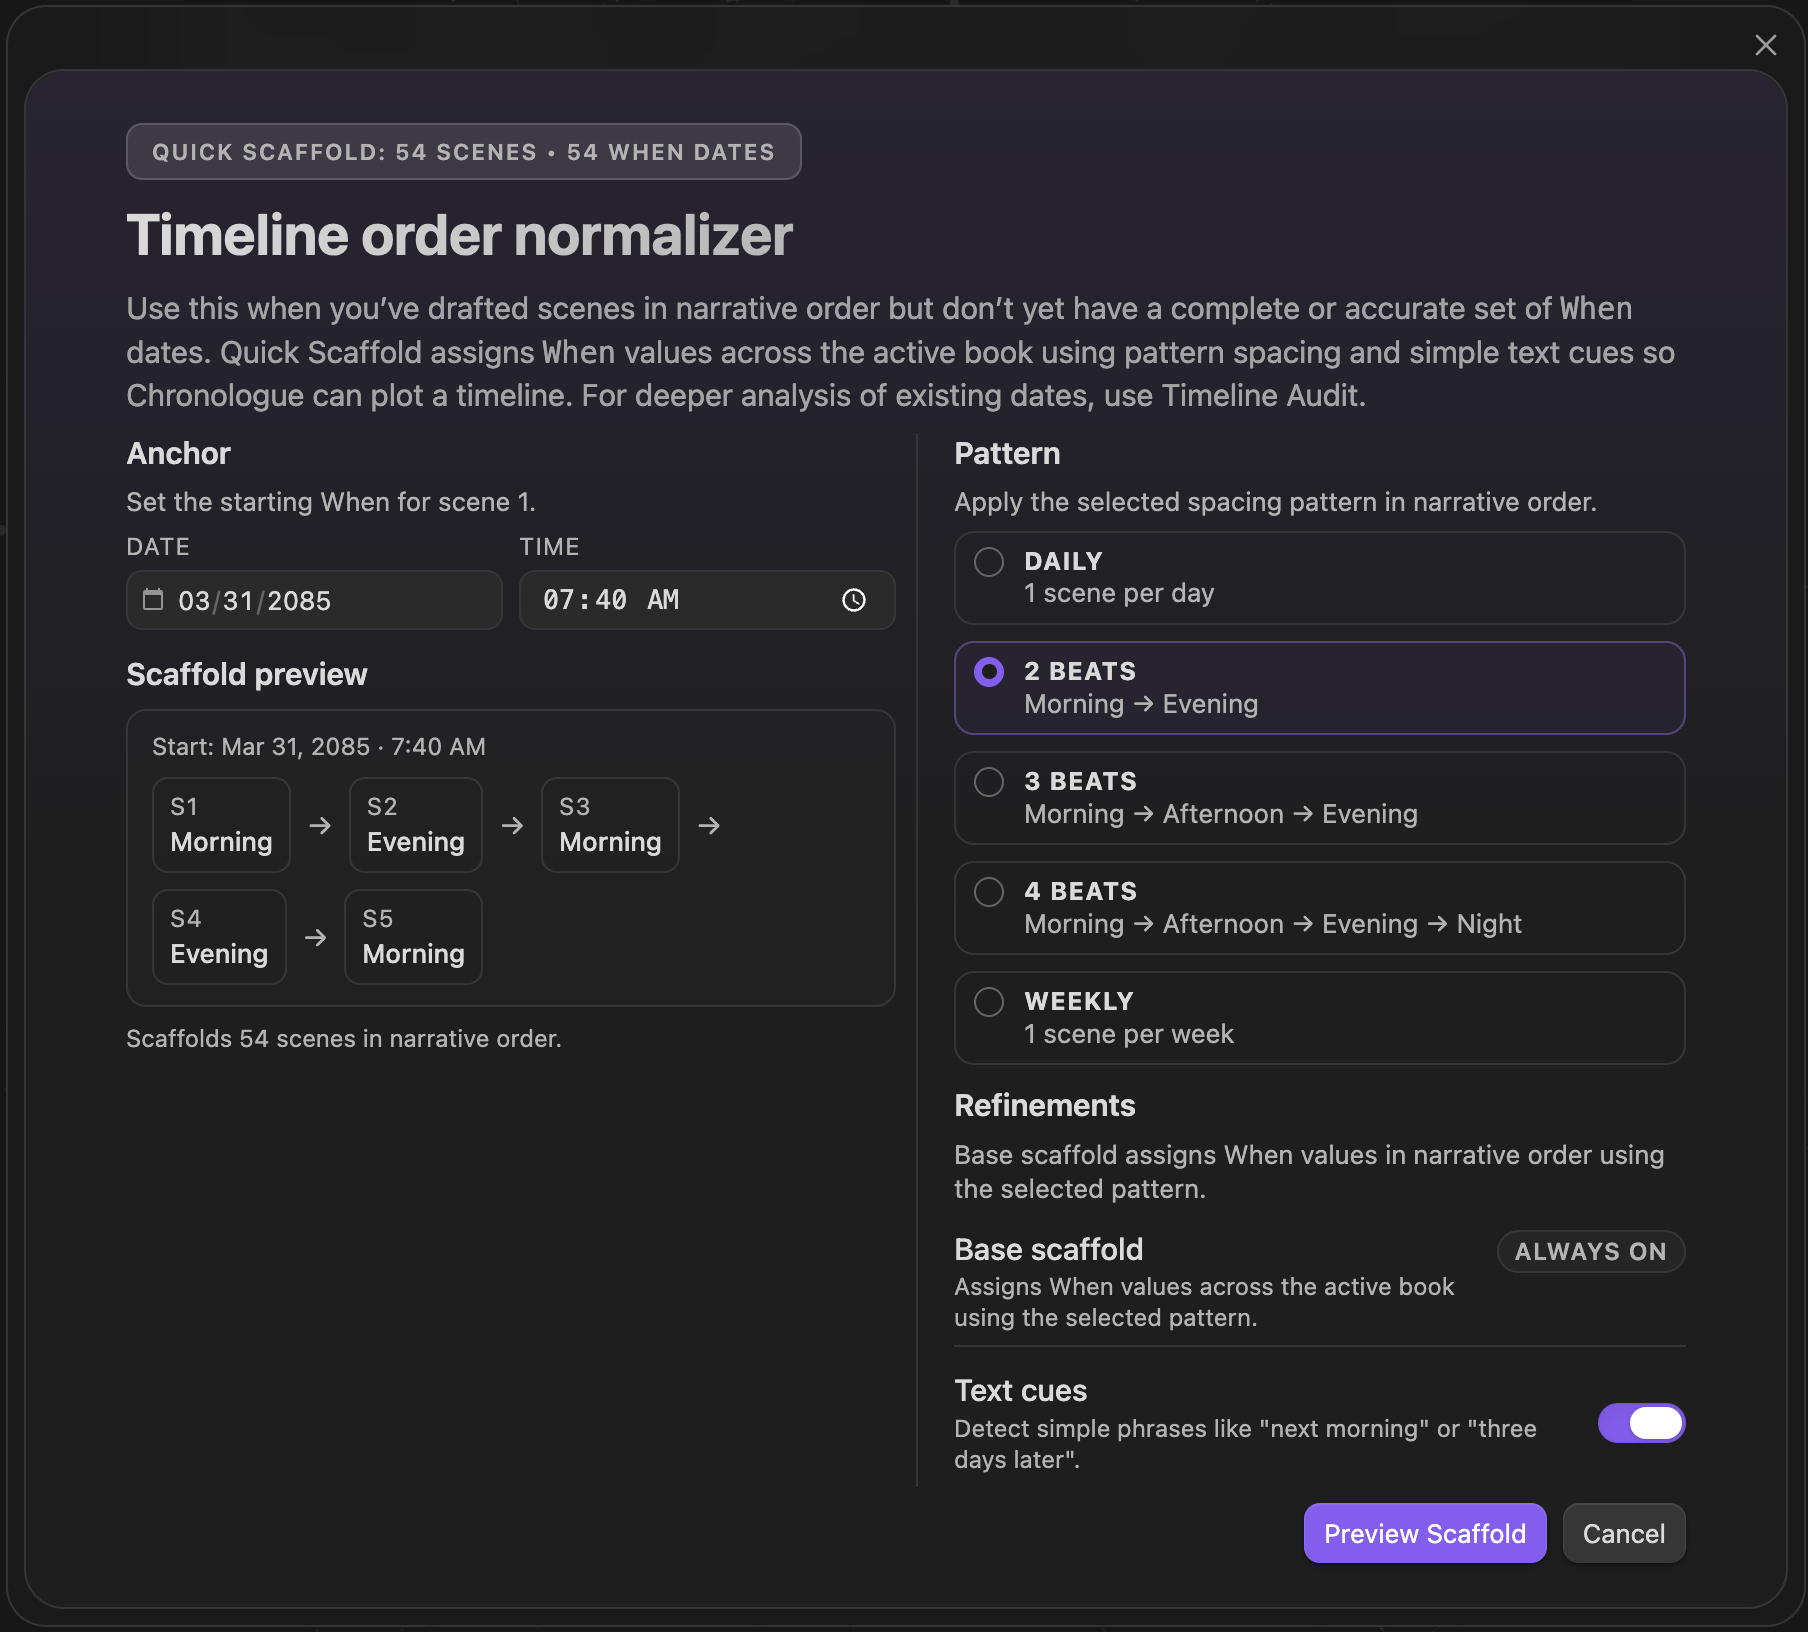Open the calendar picker icon in Date field
The image size is (1808, 1632).
[x=153, y=599]
